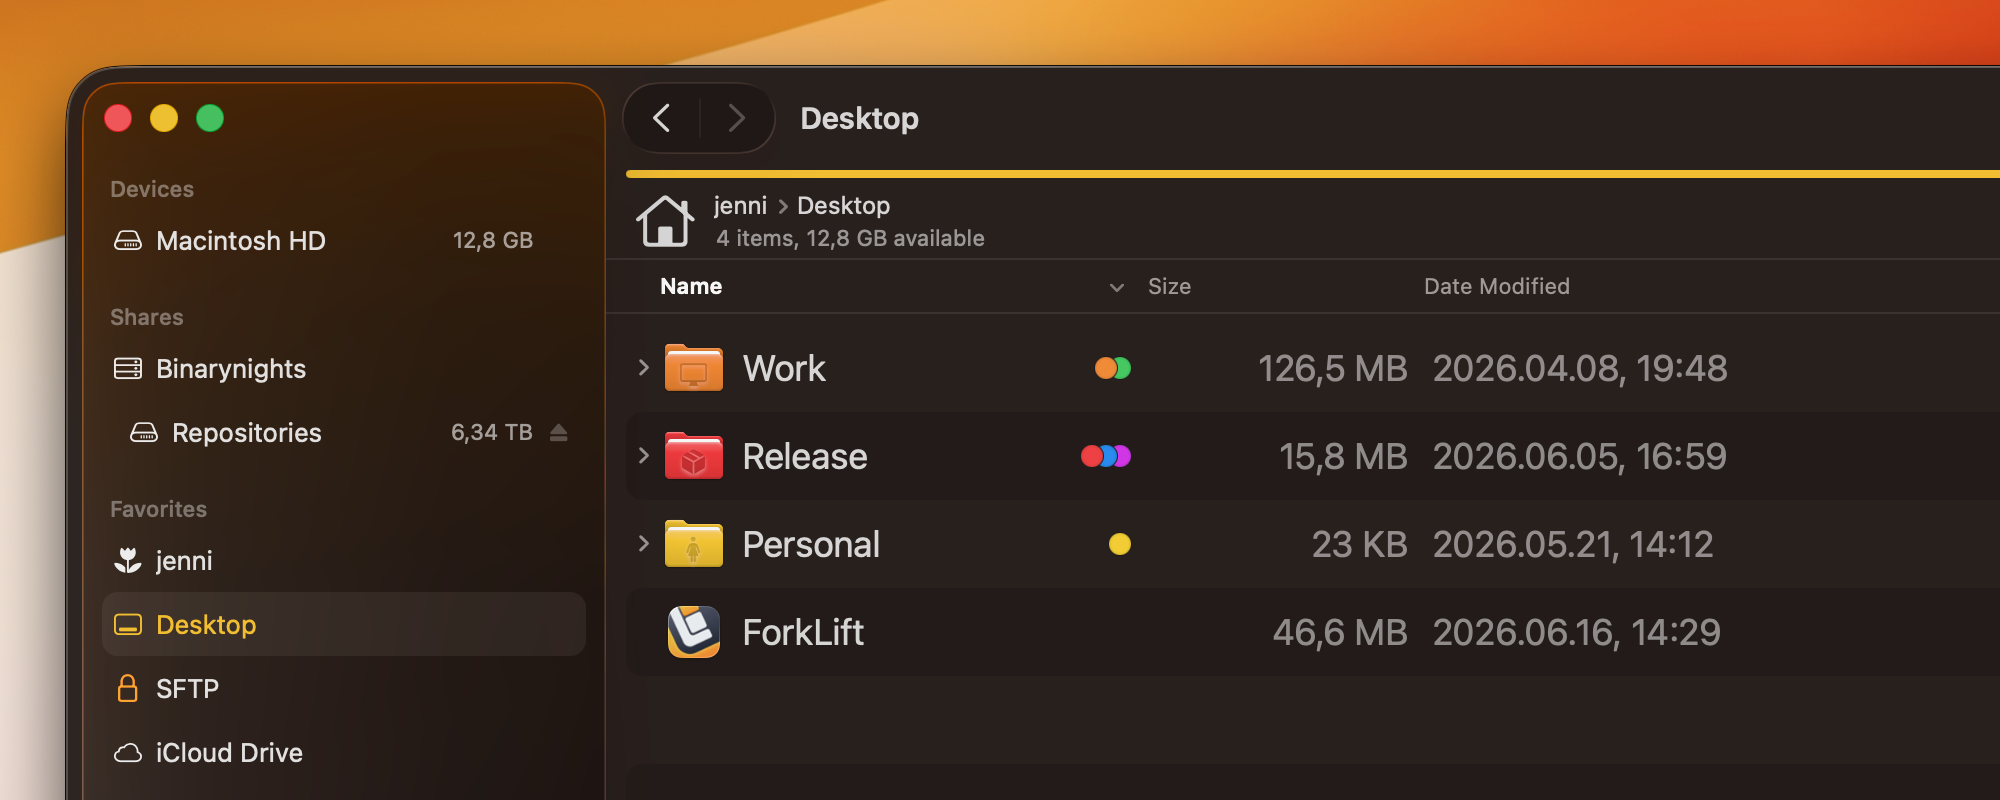2000x800 pixels.
Task: Click the orange-green tags on Work
Action: (1113, 368)
